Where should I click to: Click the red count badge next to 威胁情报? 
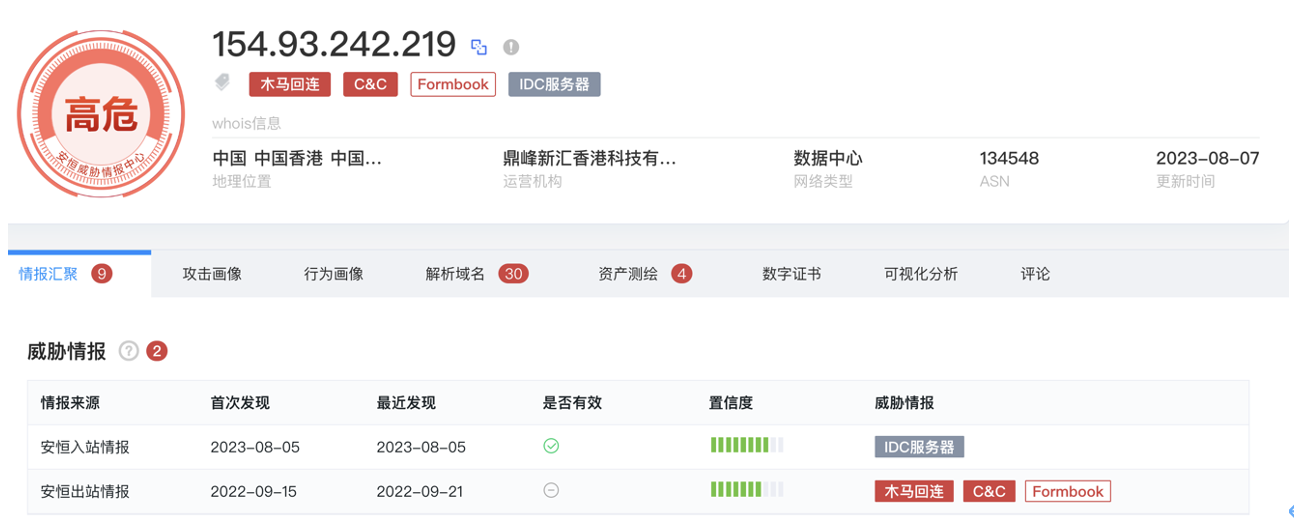point(157,351)
